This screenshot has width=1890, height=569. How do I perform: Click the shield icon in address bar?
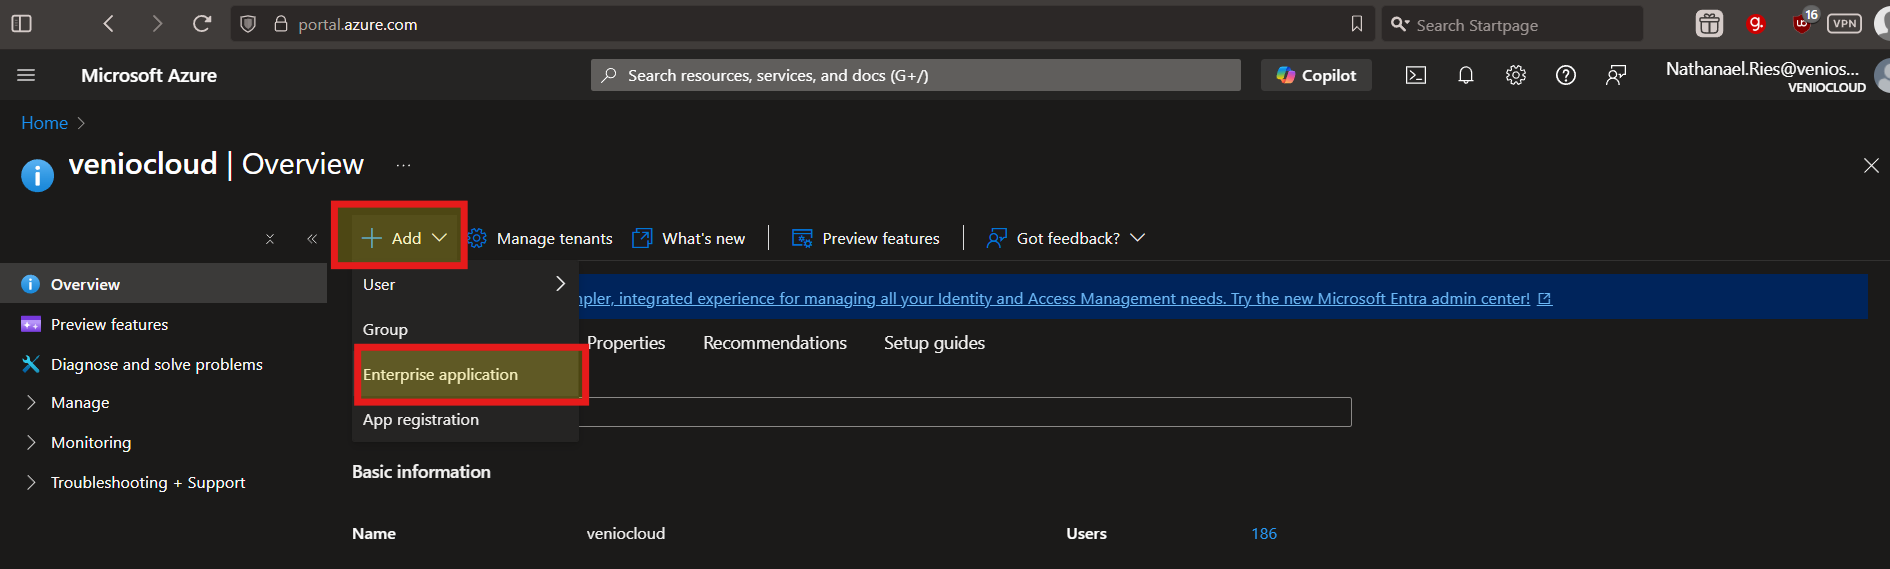(x=248, y=24)
